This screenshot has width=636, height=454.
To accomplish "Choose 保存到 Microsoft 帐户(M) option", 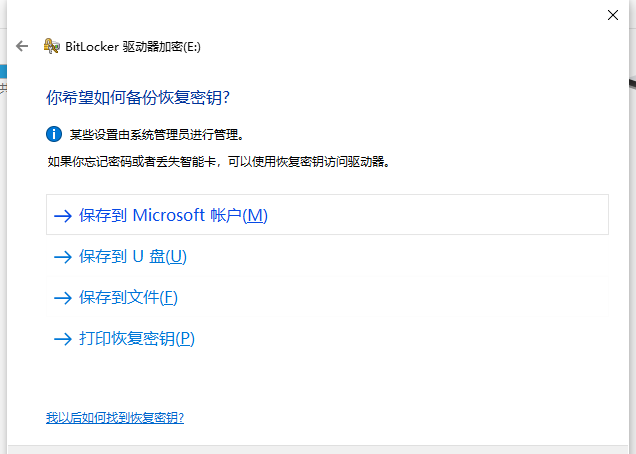I will (x=327, y=215).
